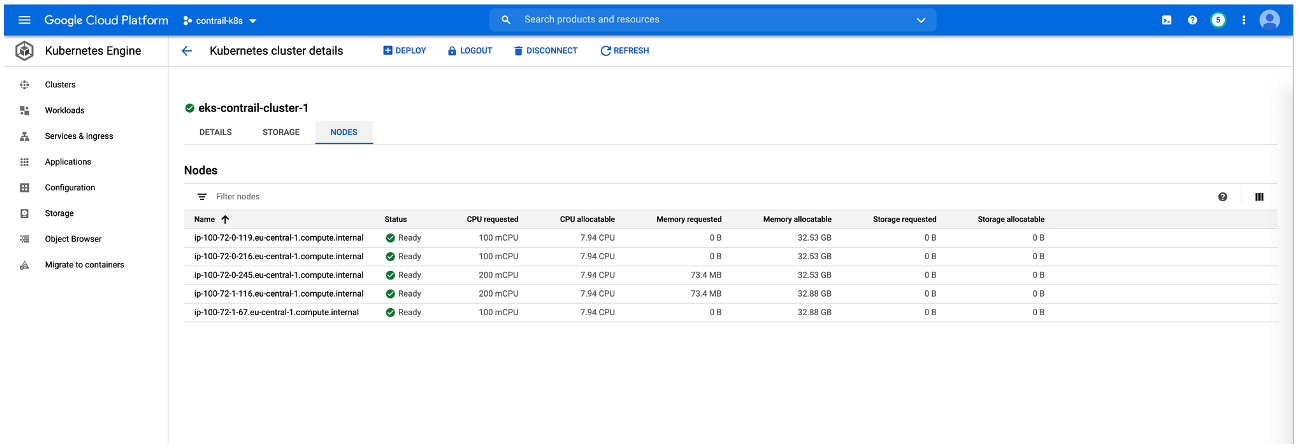Click the user account avatar
Screen dimensions: 1300x448
coord(1270,20)
